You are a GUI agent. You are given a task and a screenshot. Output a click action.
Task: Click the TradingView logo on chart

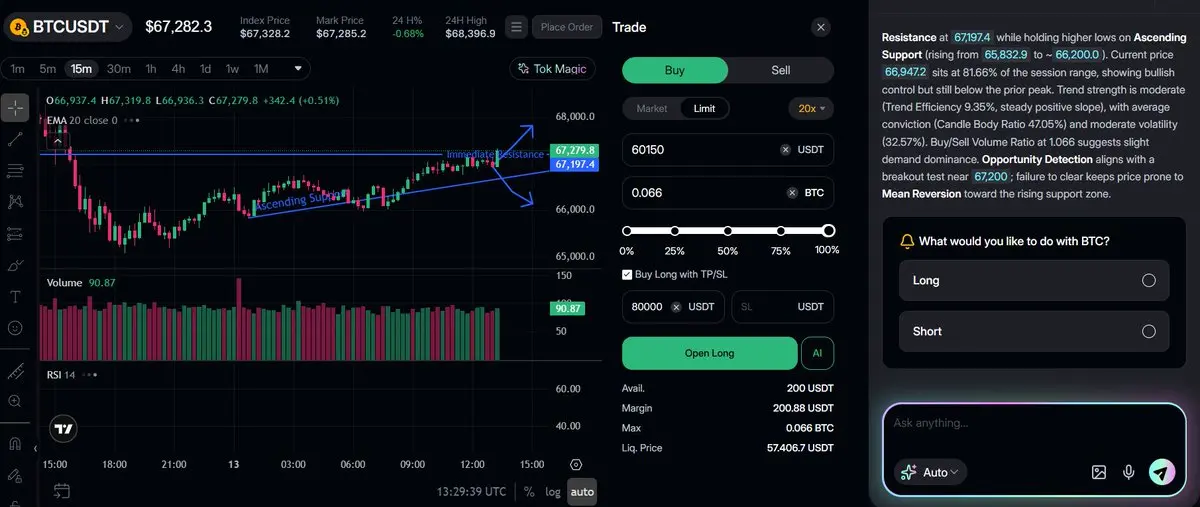[x=64, y=428]
